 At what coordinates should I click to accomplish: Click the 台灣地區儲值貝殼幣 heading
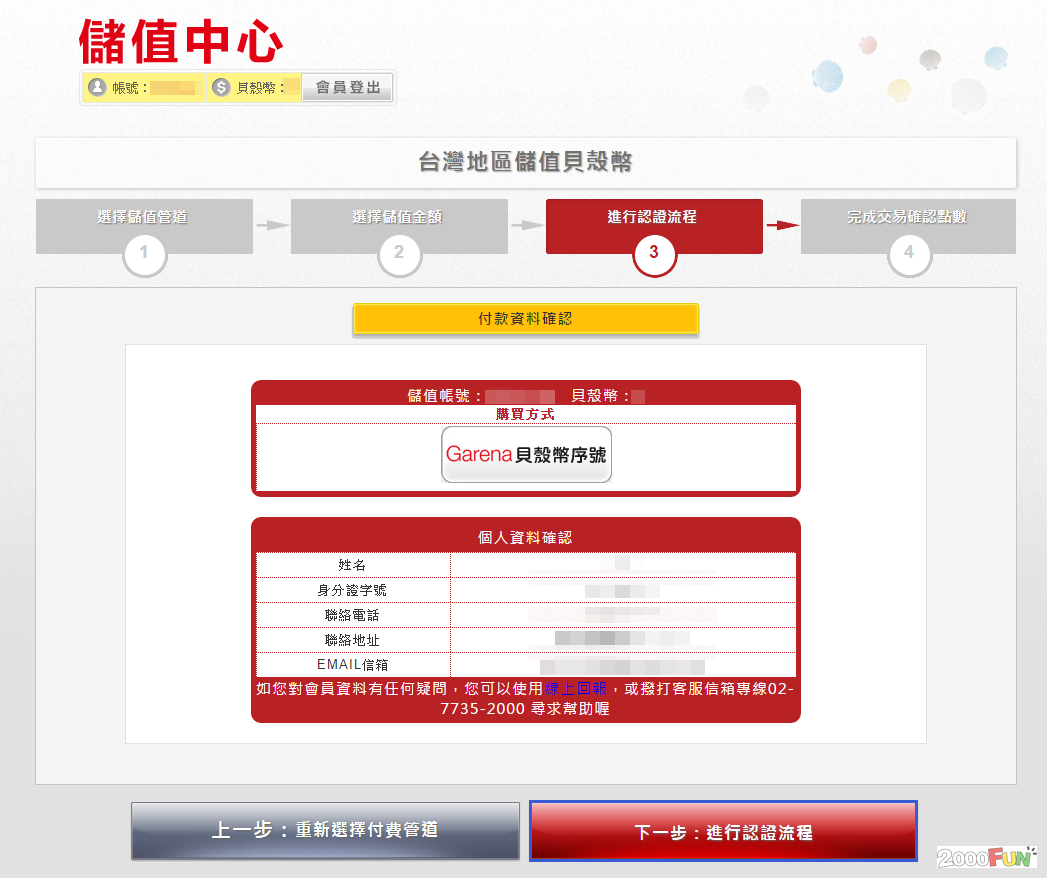(526, 162)
